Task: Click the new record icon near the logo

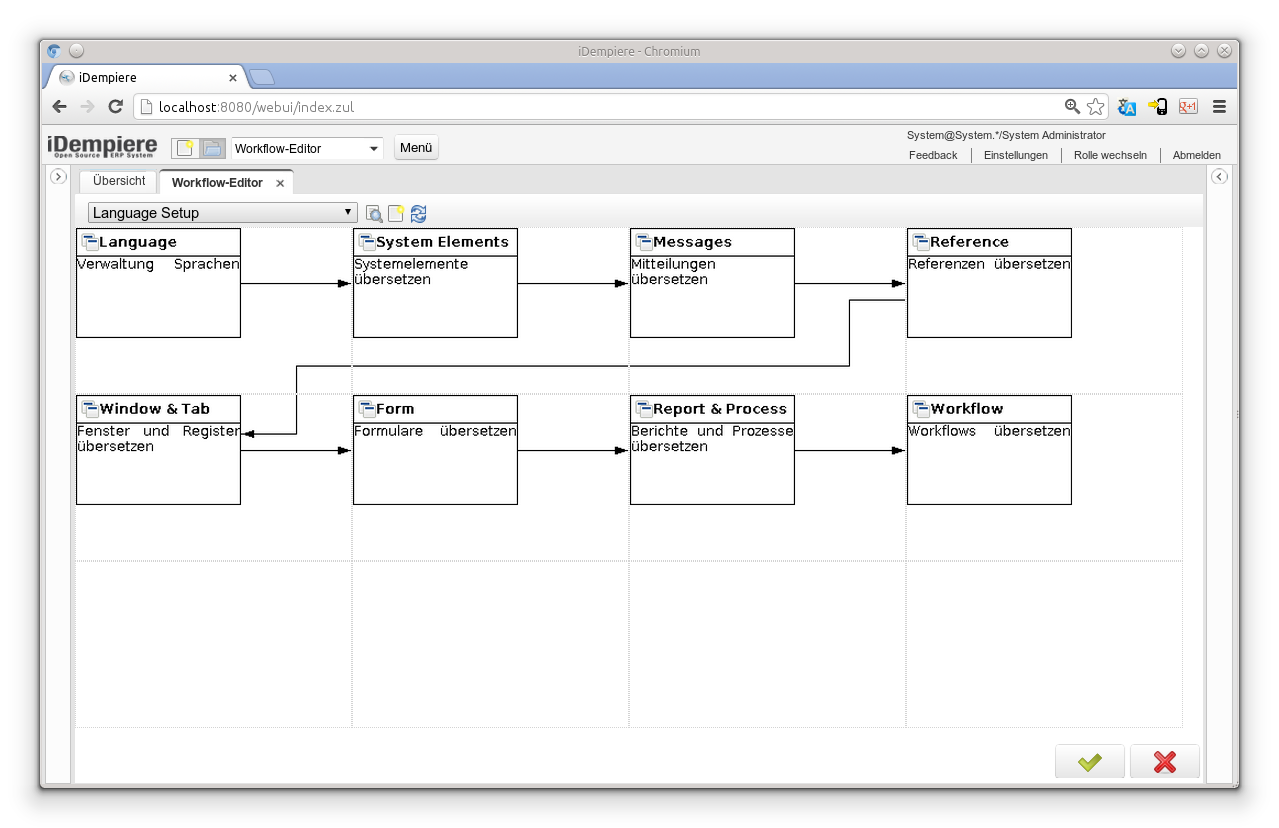Action: pos(185,148)
